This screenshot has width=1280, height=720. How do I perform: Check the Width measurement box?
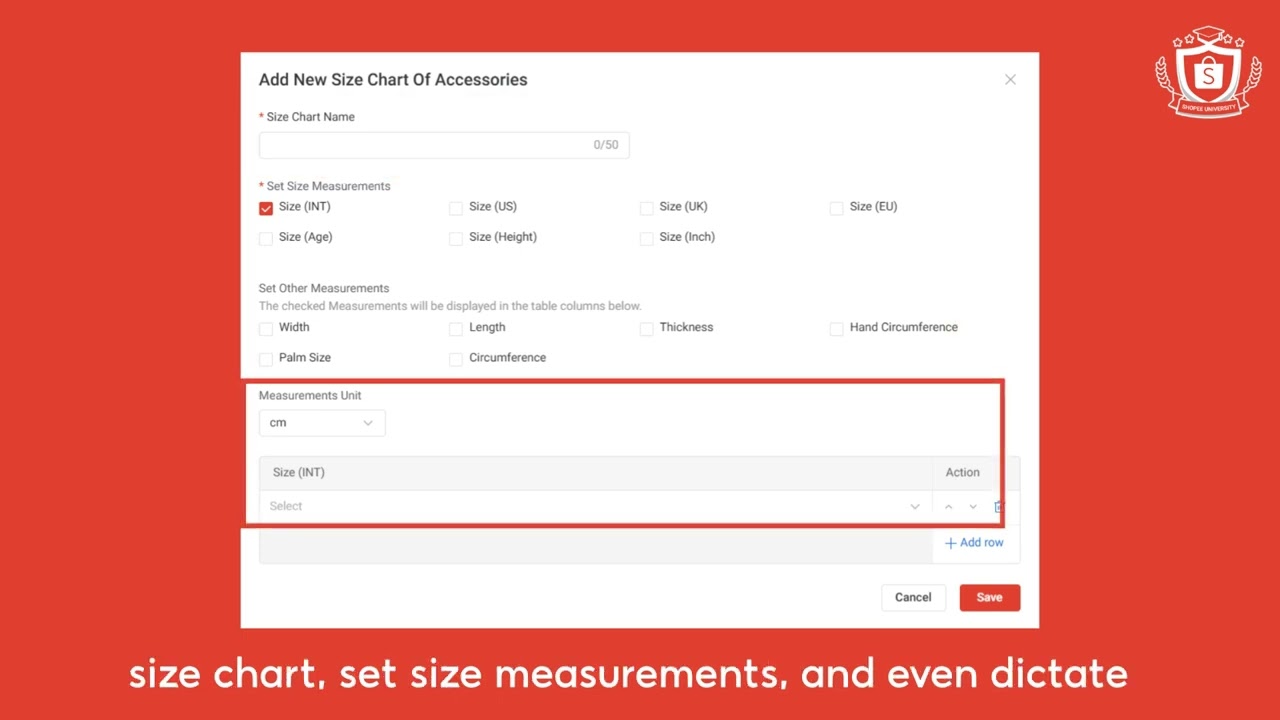coord(266,328)
